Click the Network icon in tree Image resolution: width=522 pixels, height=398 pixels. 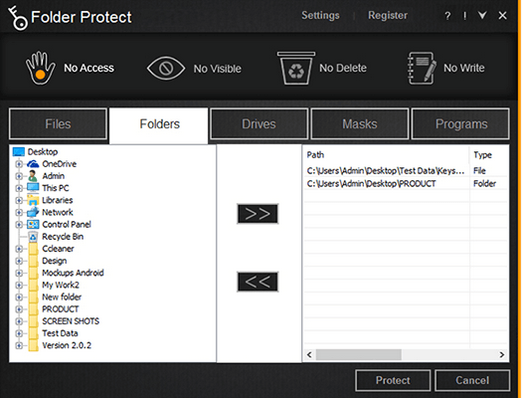[x=33, y=212]
